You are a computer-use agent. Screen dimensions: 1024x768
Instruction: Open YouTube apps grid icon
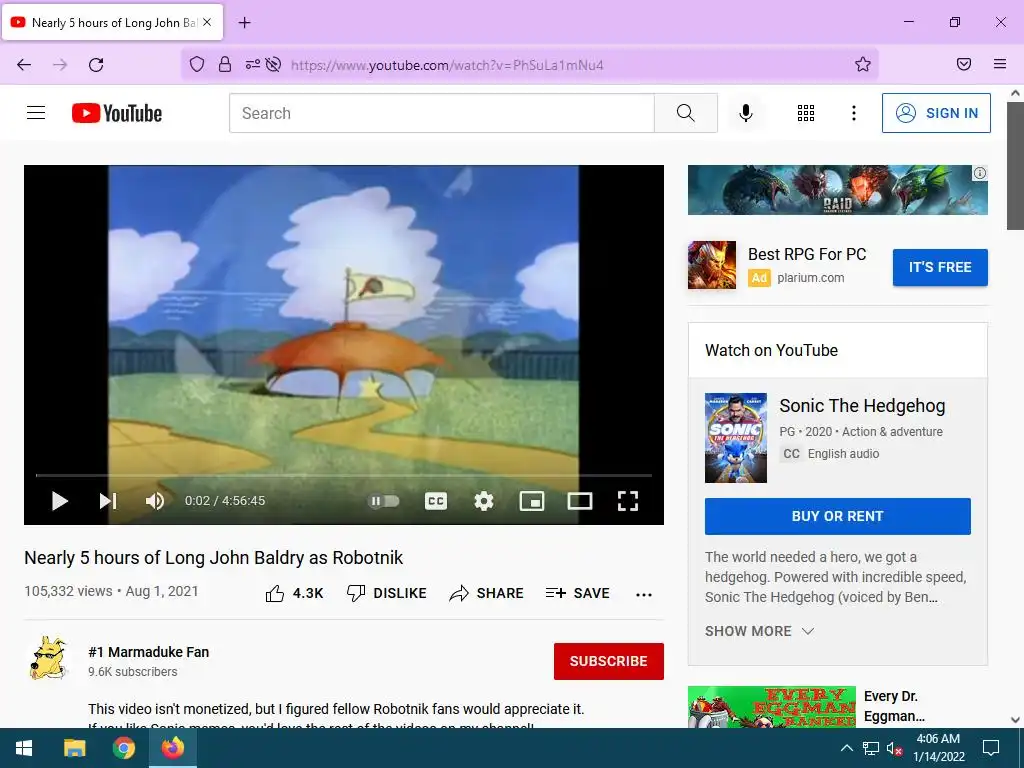point(806,113)
